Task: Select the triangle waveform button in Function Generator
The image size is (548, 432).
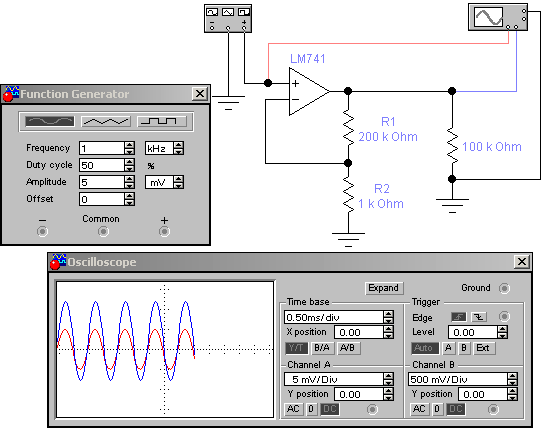Action: tap(106, 121)
